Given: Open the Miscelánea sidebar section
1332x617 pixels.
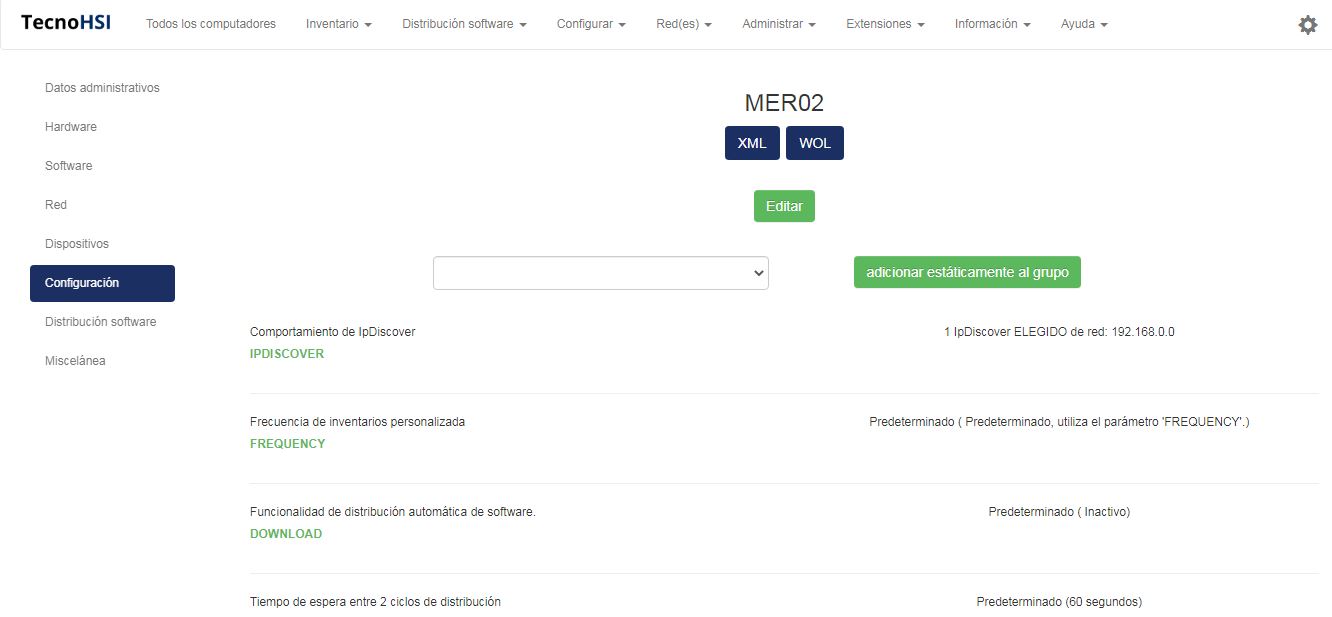Looking at the screenshot, I should tap(75, 361).
